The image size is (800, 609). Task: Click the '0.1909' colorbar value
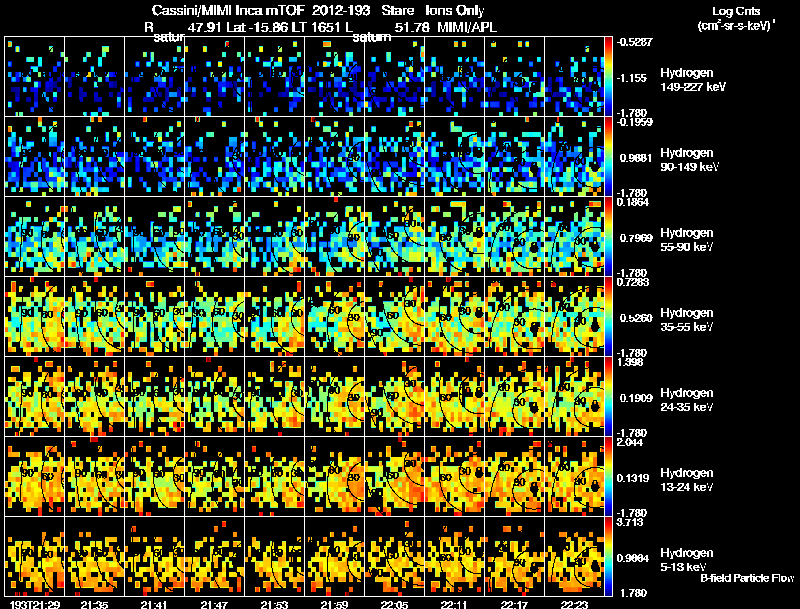636,398
